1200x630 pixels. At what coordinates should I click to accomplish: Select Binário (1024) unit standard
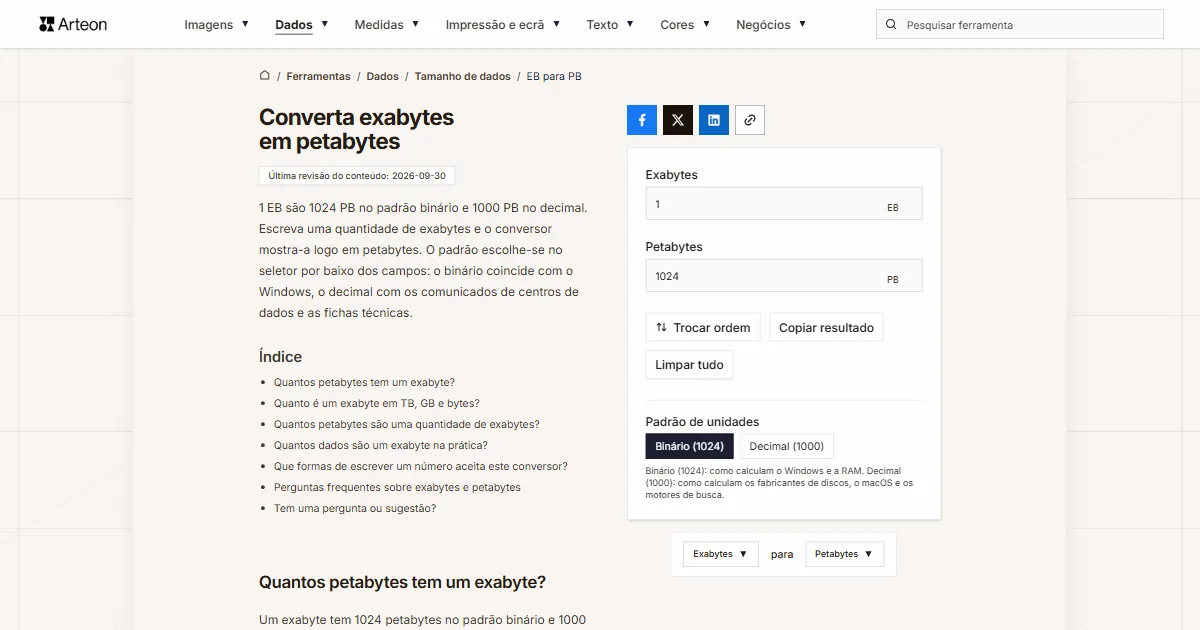click(690, 446)
